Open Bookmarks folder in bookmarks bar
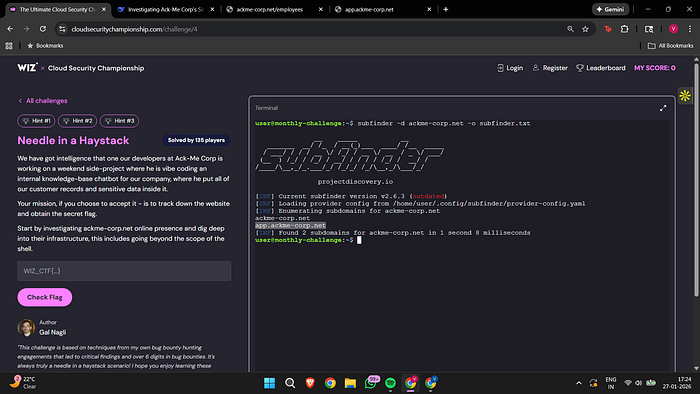This screenshot has width=700, height=394. click(x=45, y=46)
